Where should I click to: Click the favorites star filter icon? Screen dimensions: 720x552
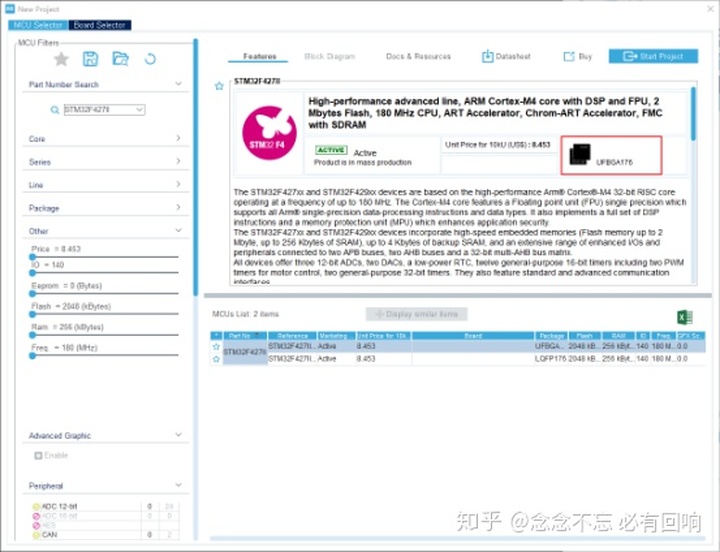pos(61,59)
